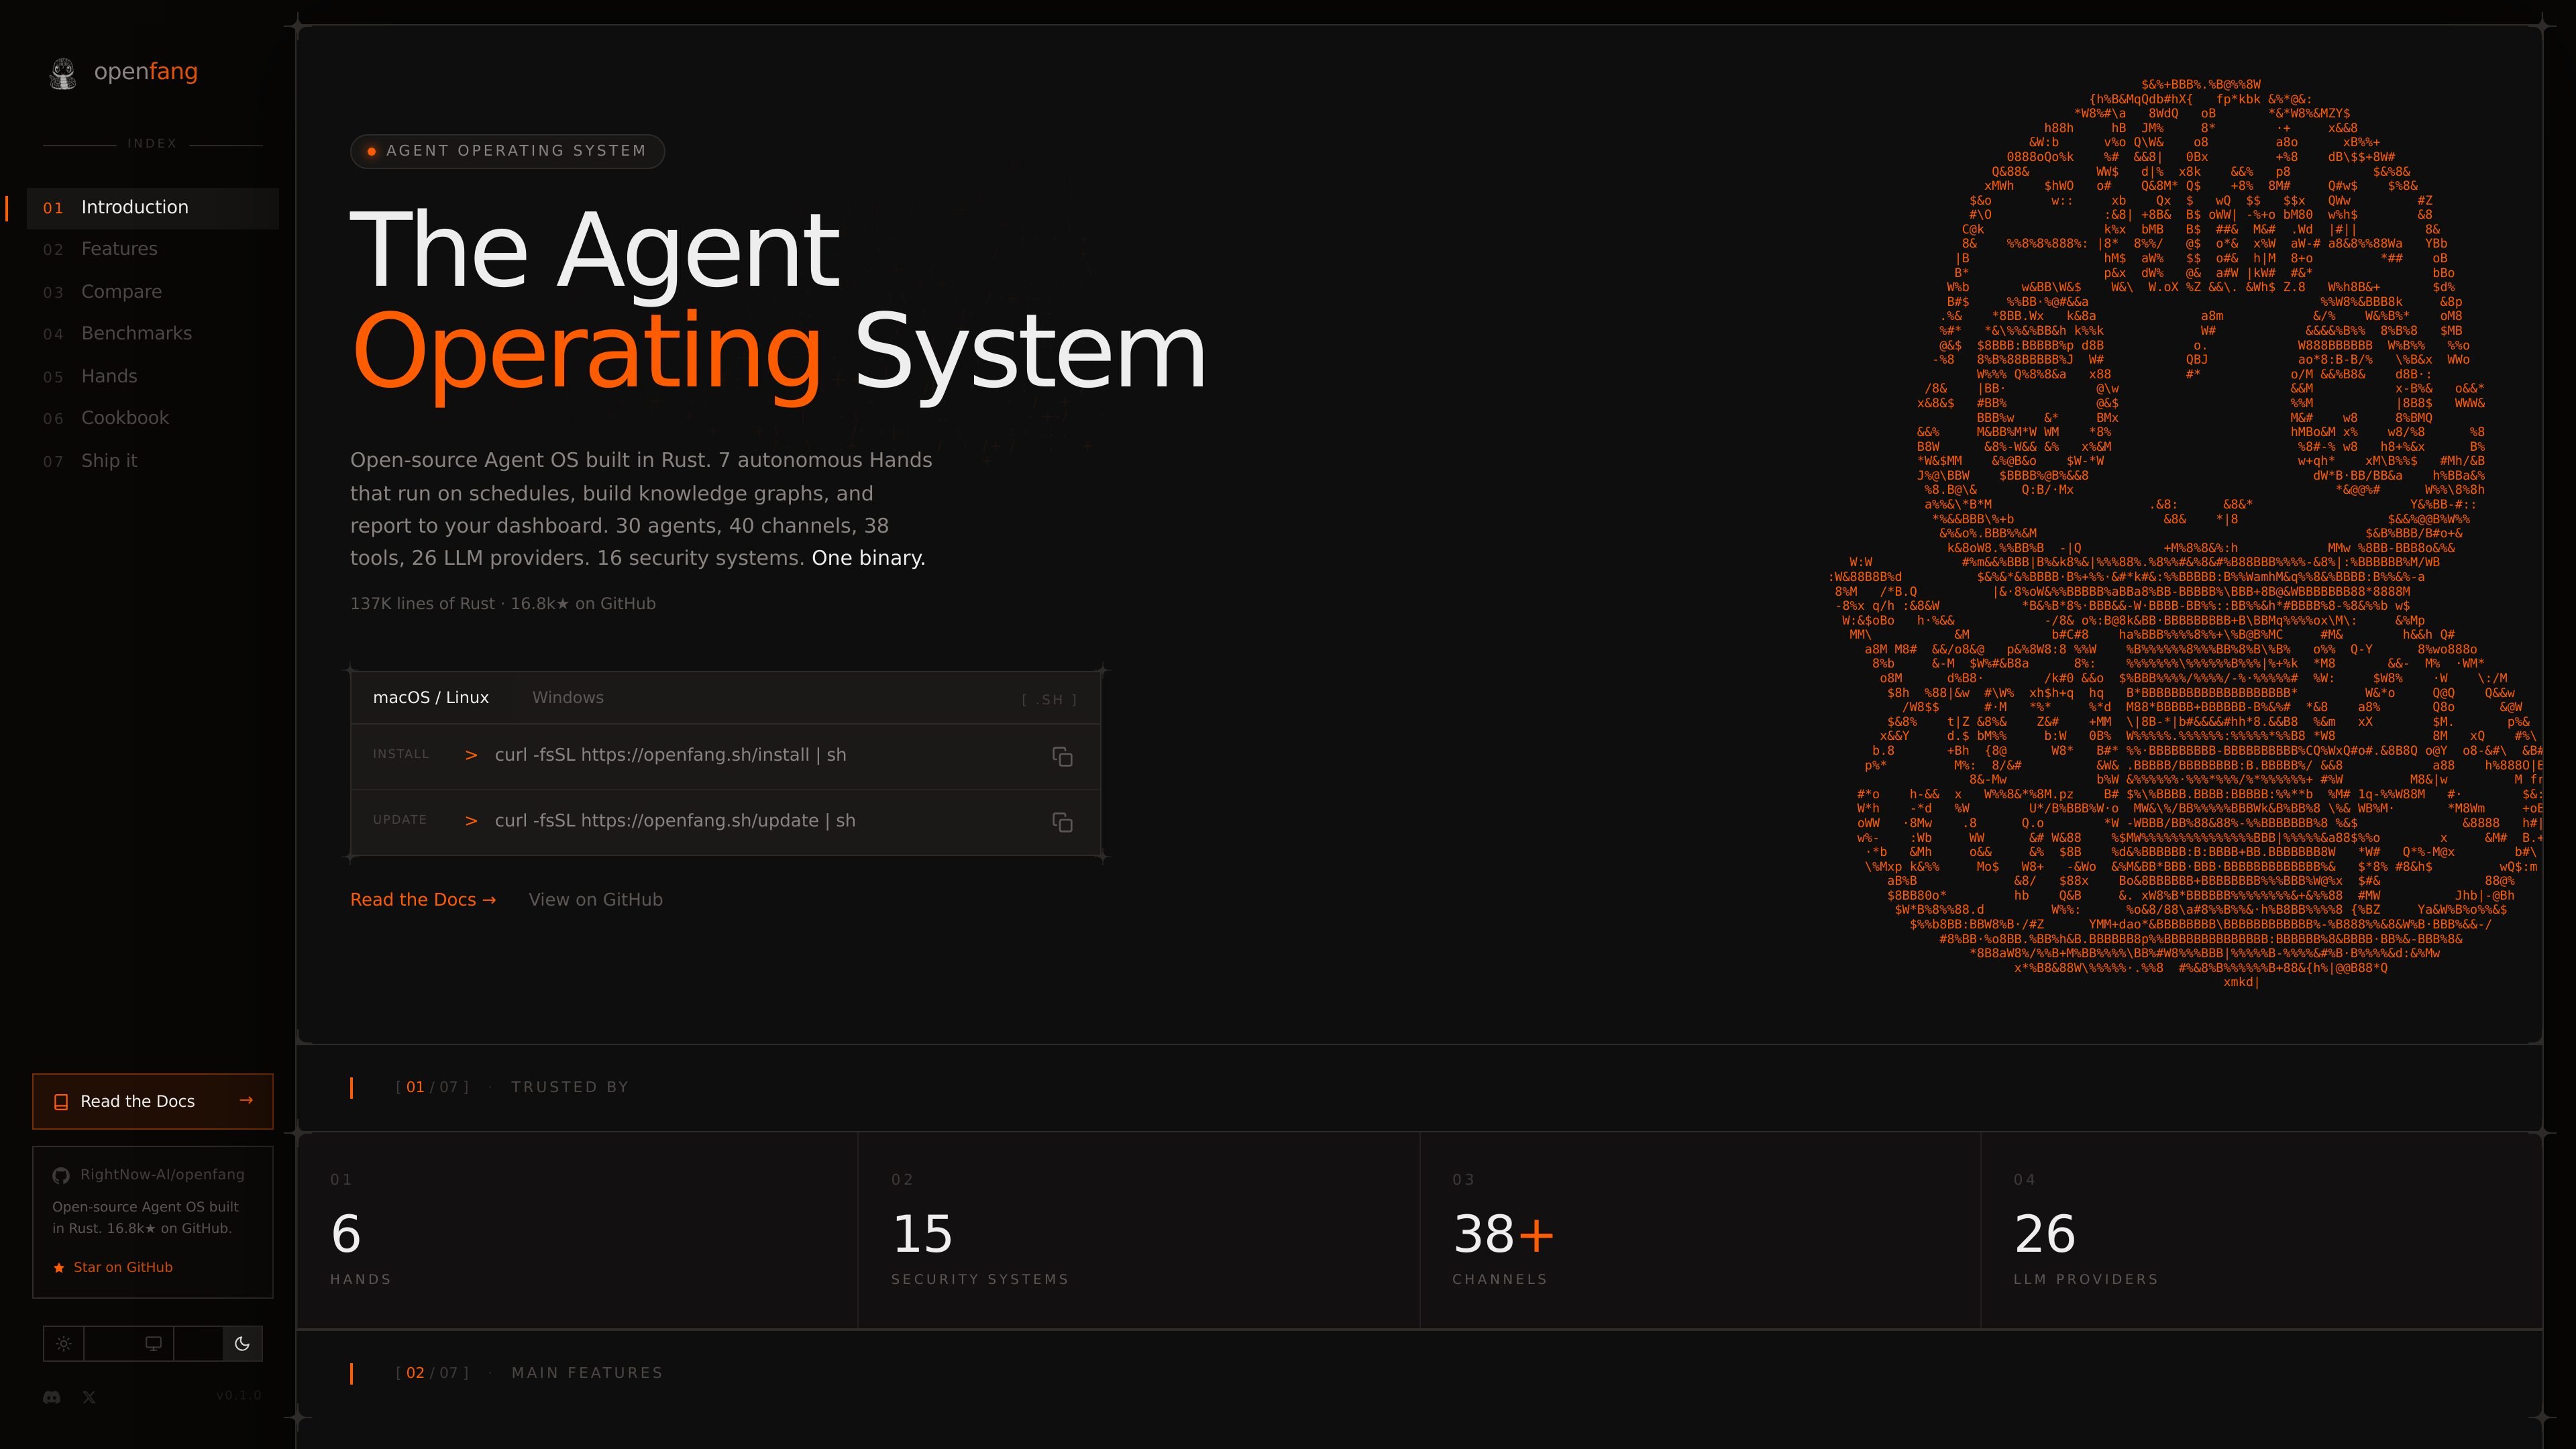
Task: Go to Hands in the index
Action: pos(153,376)
